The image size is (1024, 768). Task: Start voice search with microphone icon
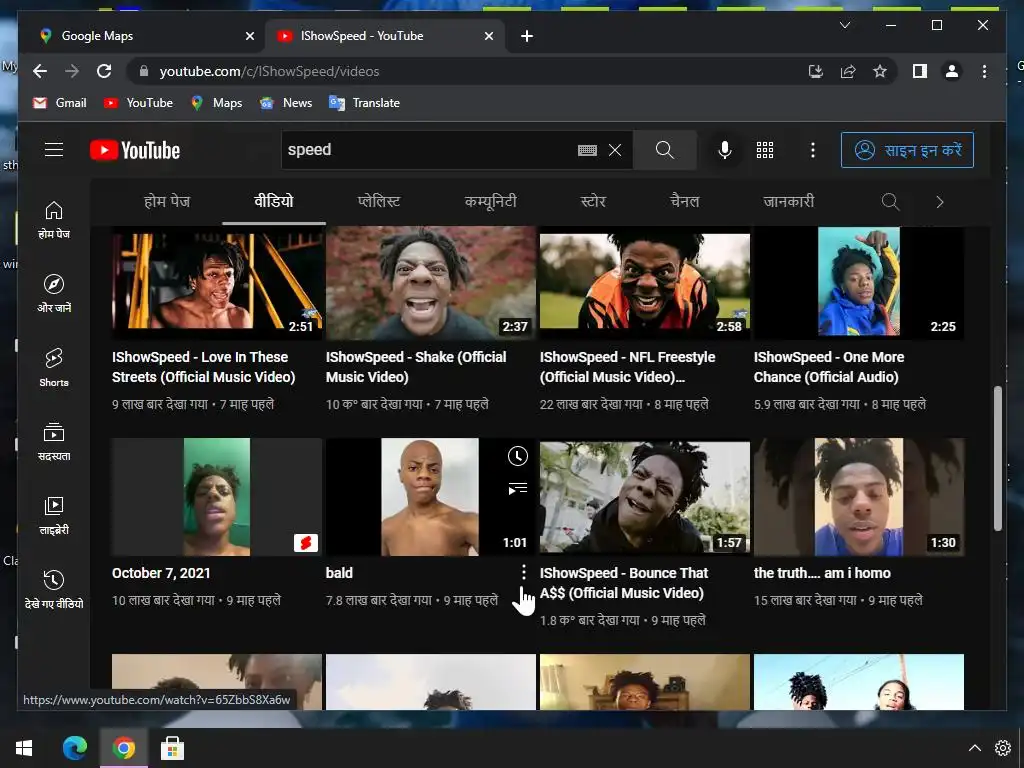(724, 150)
